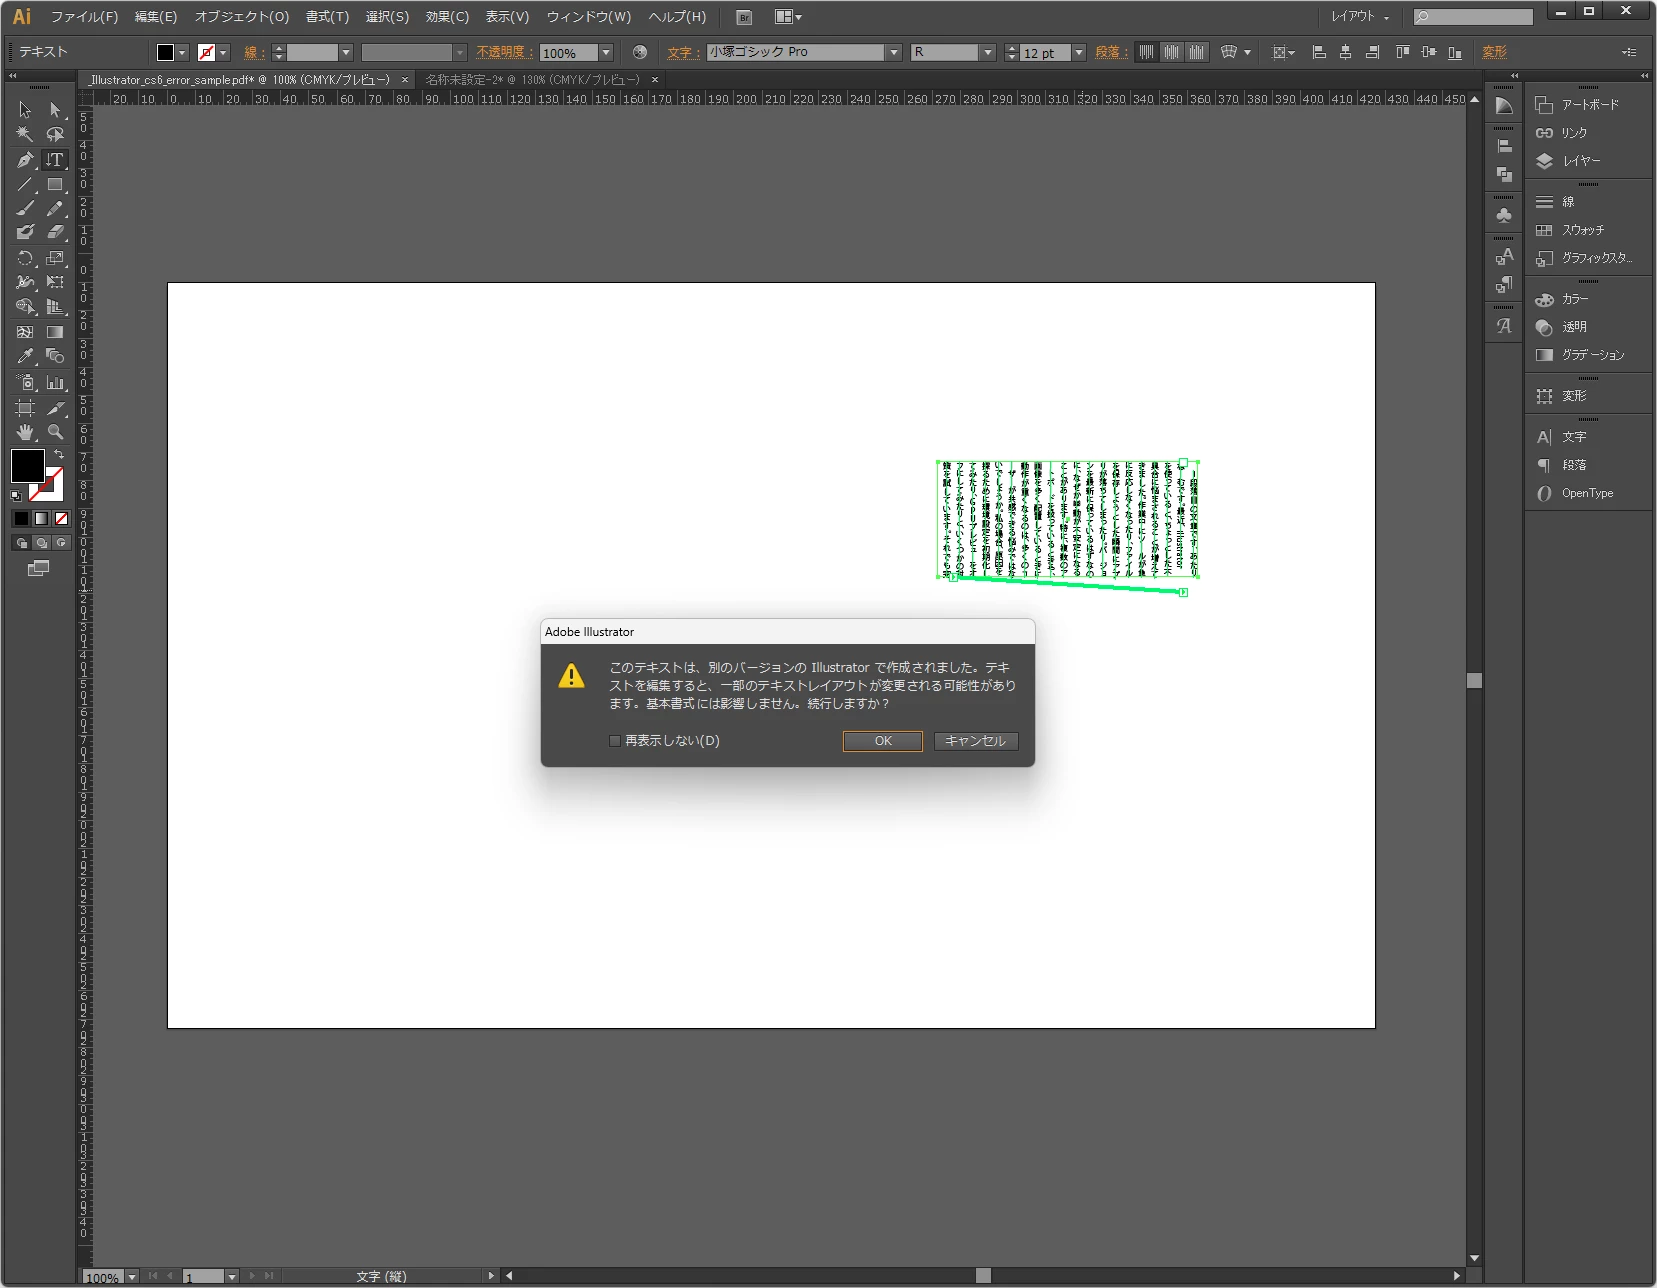Check the 再表示しない(D) checkbox
1657x1288 pixels.
[x=615, y=741]
